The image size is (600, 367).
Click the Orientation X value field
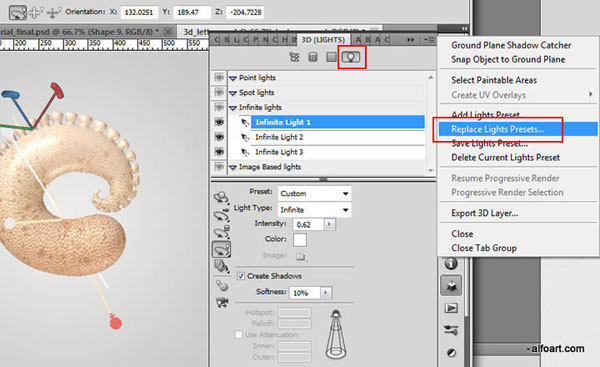[139, 12]
